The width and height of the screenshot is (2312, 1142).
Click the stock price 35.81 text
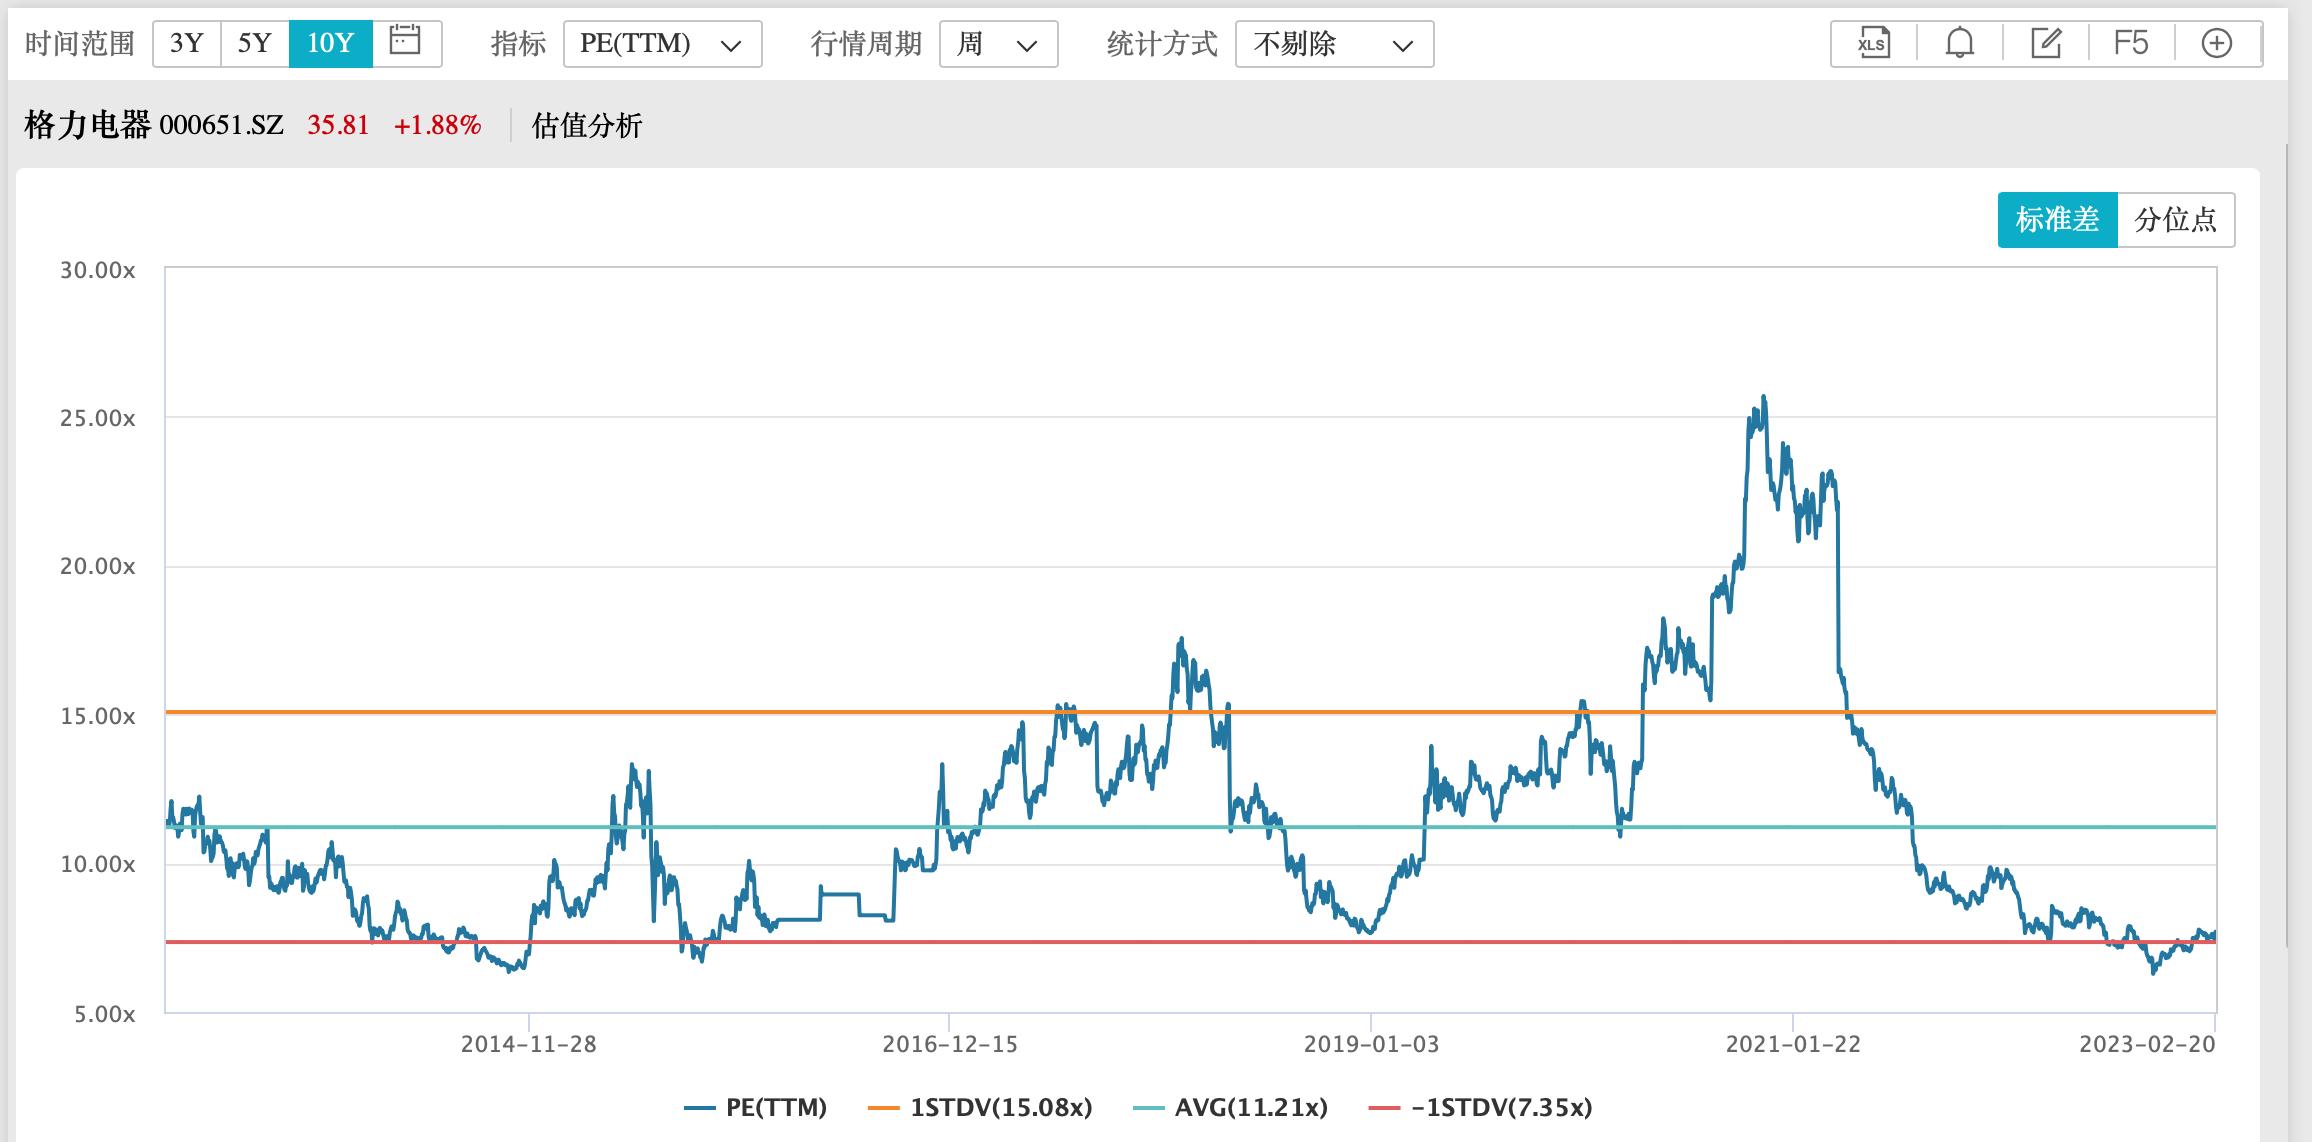337,124
